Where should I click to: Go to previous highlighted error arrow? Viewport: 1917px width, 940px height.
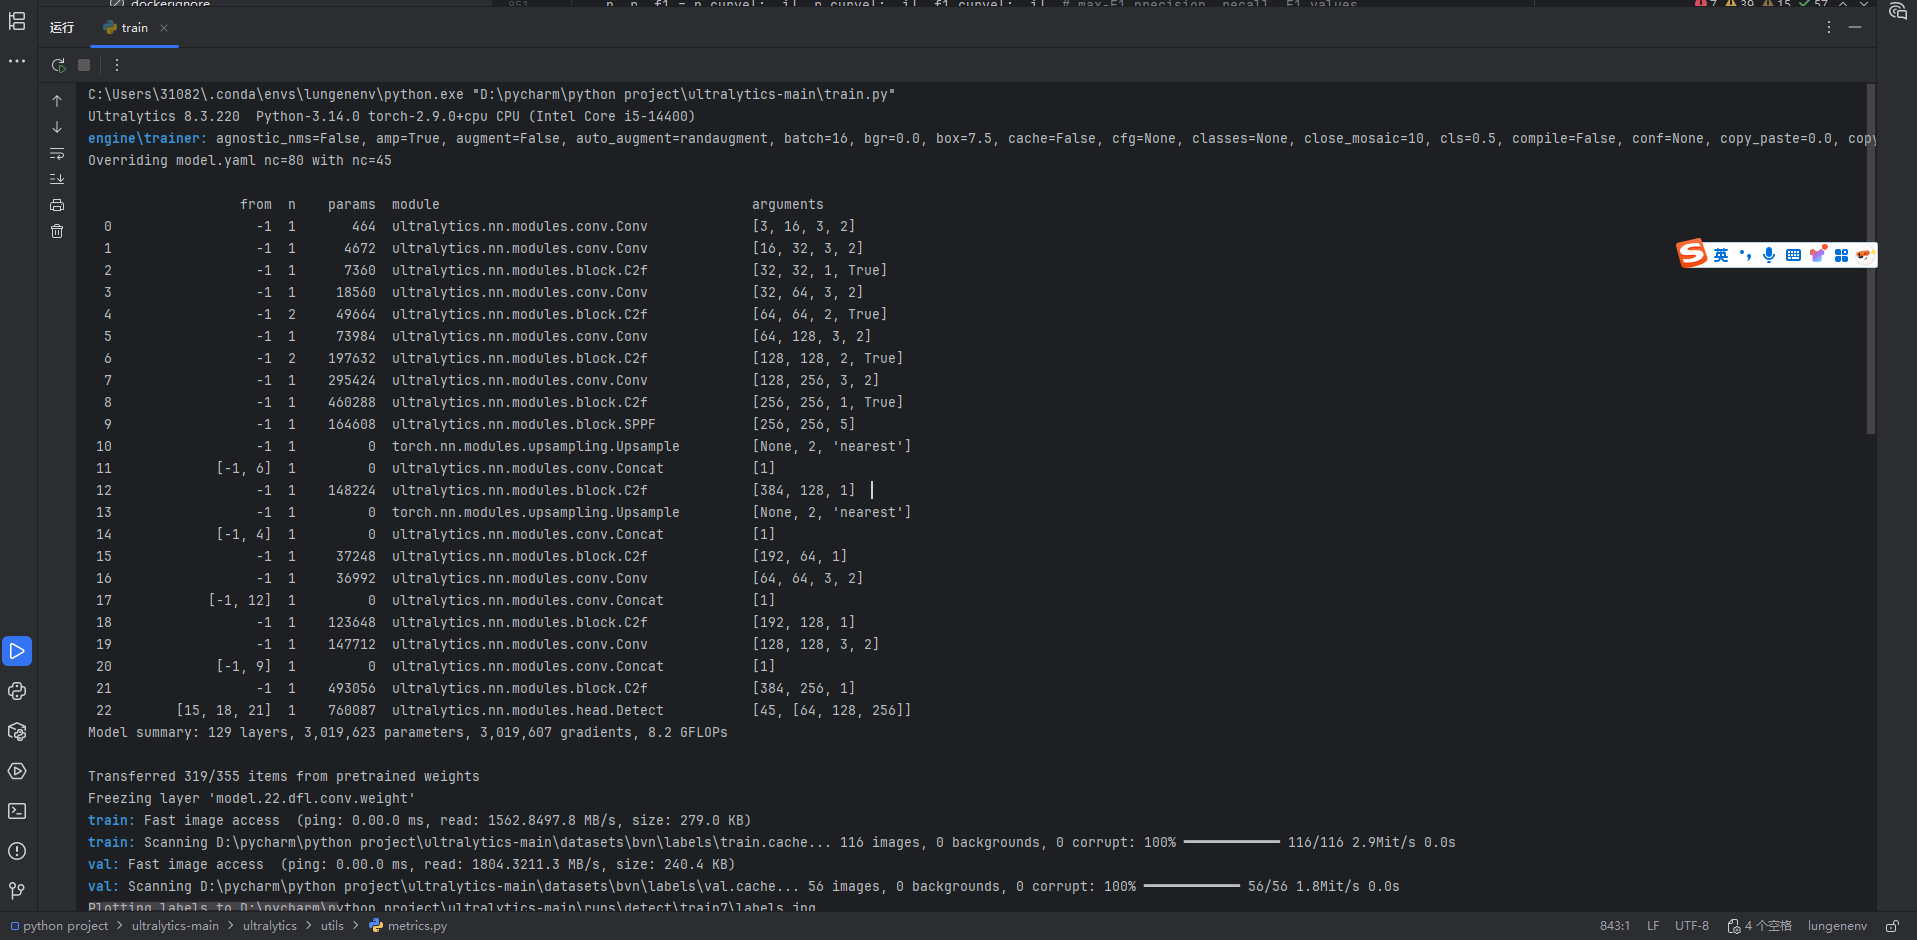coord(1843,4)
